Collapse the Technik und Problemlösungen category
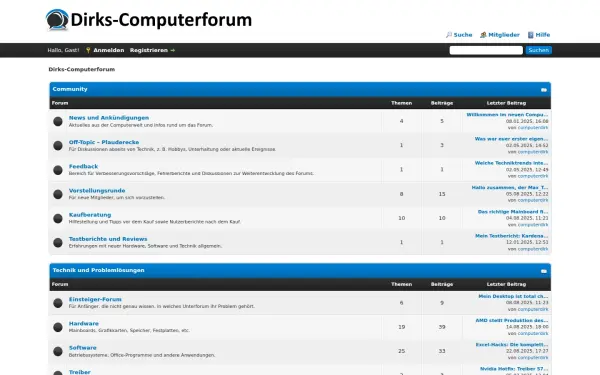Image resolution: width=600 pixels, height=375 pixels. coord(544,271)
